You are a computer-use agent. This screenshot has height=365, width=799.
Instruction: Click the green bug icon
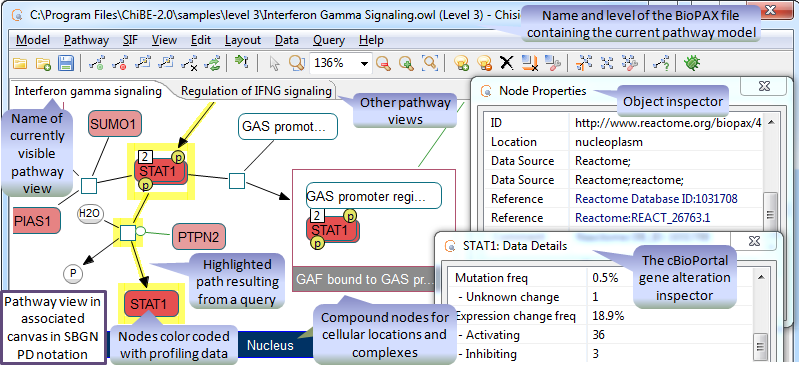coord(692,63)
